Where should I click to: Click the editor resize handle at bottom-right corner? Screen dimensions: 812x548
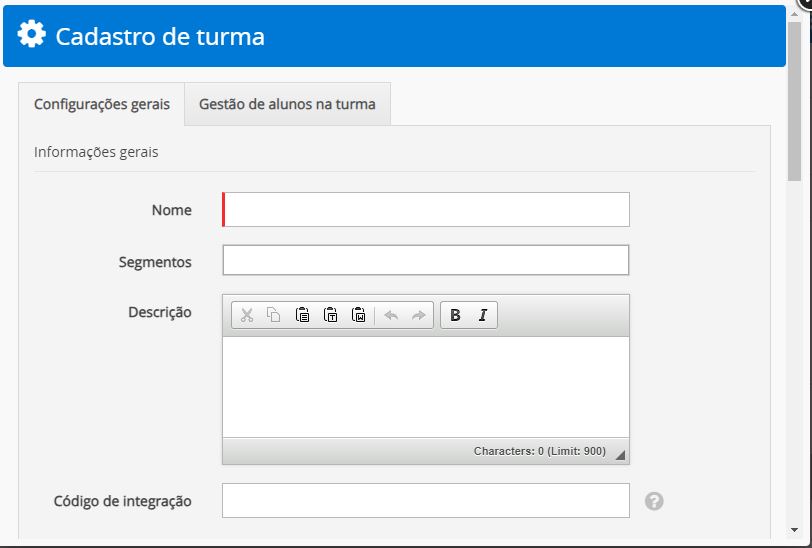[620, 455]
